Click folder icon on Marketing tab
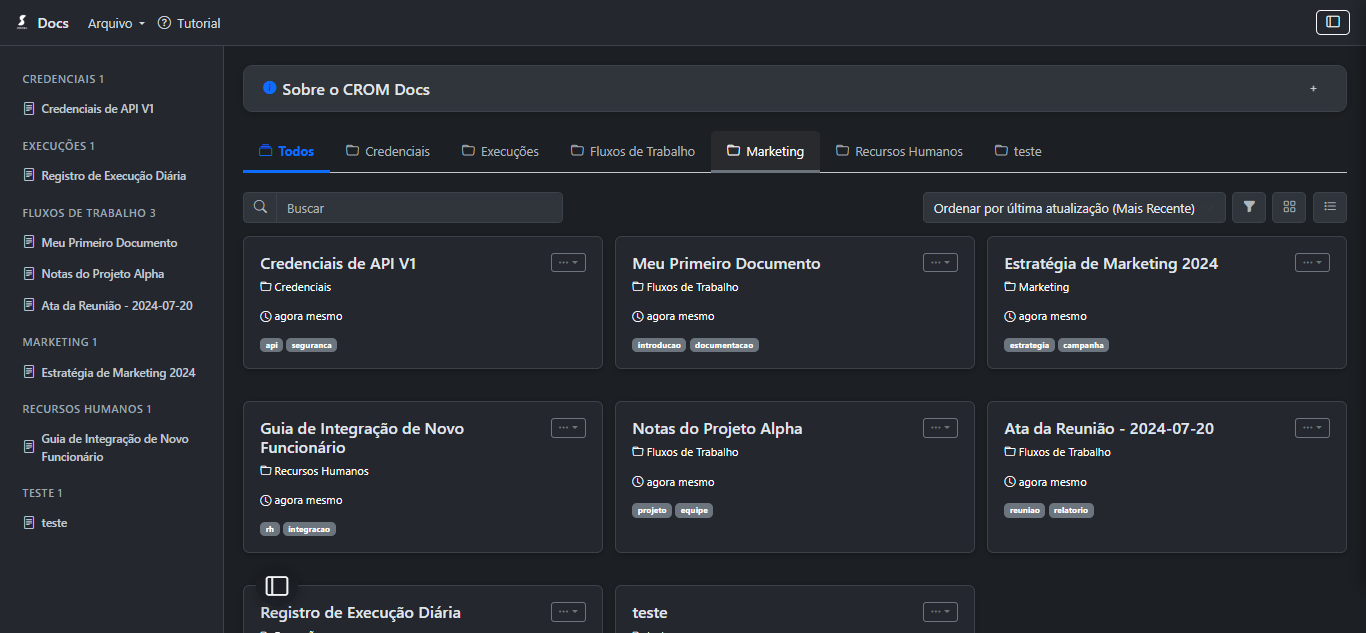The height and width of the screenshot is (633, 1366). click(734, 151)
